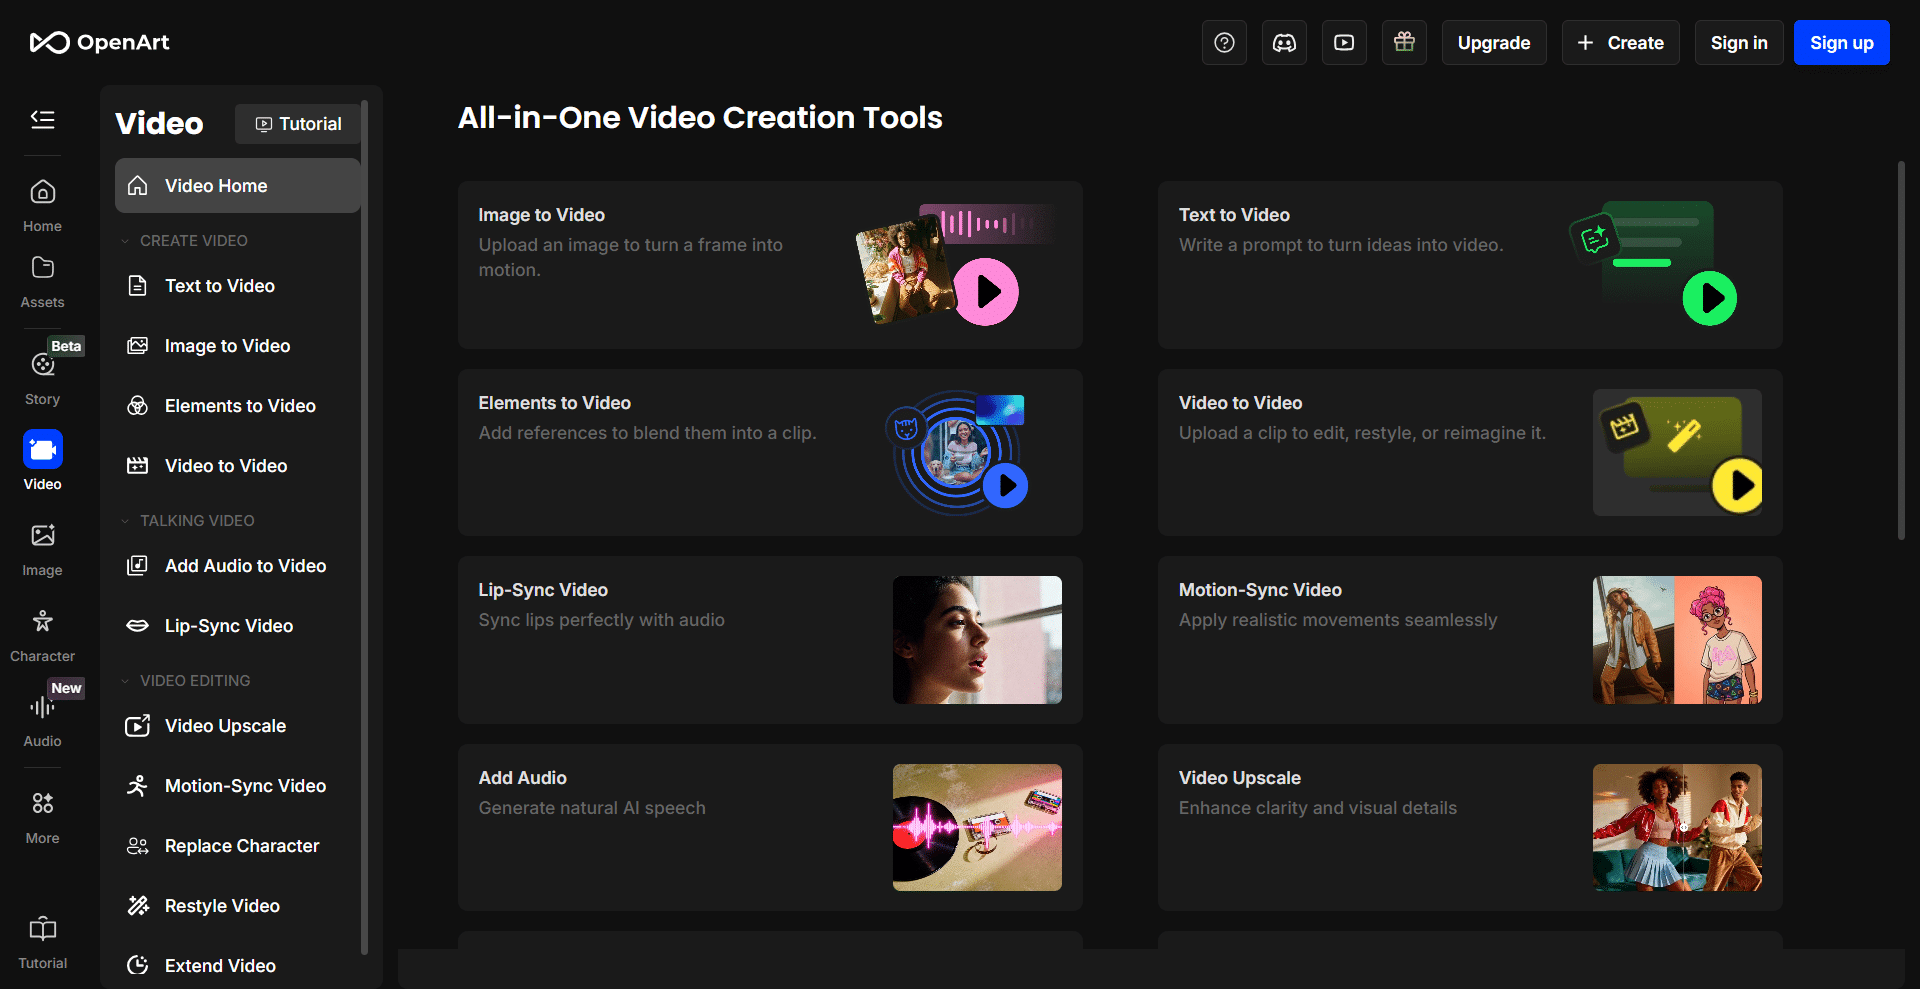Collapse the CREATE VIDEO section

126,241
